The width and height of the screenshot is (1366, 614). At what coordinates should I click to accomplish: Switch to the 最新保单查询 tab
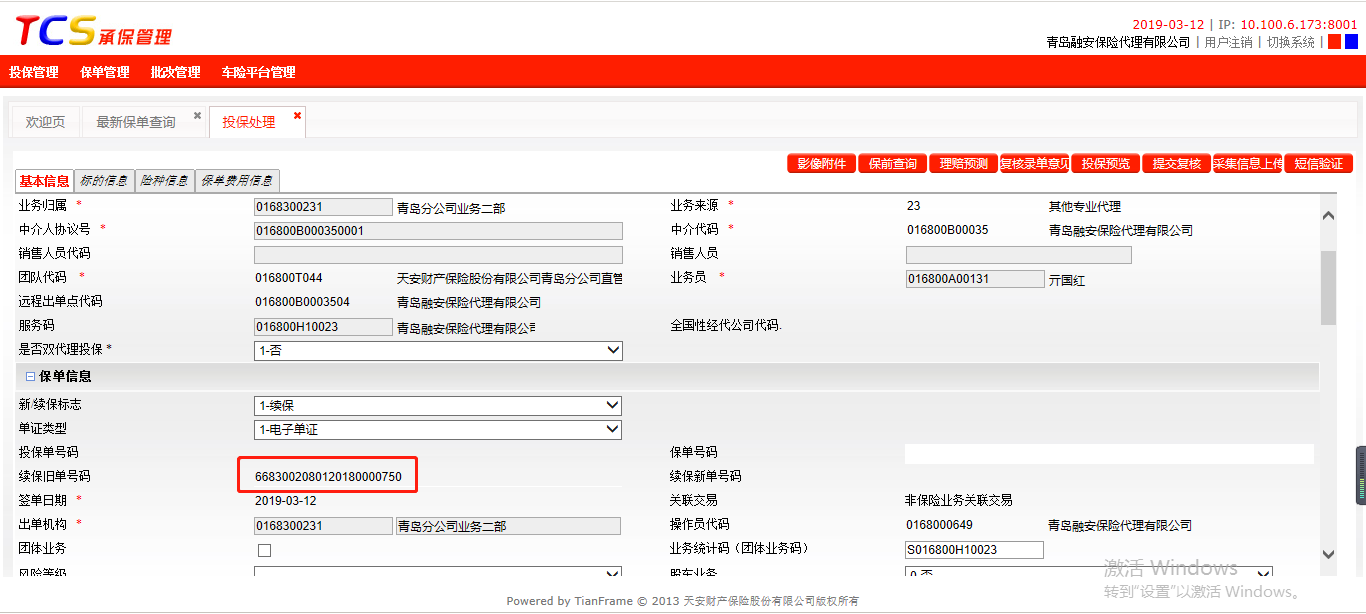coord(136,122)
